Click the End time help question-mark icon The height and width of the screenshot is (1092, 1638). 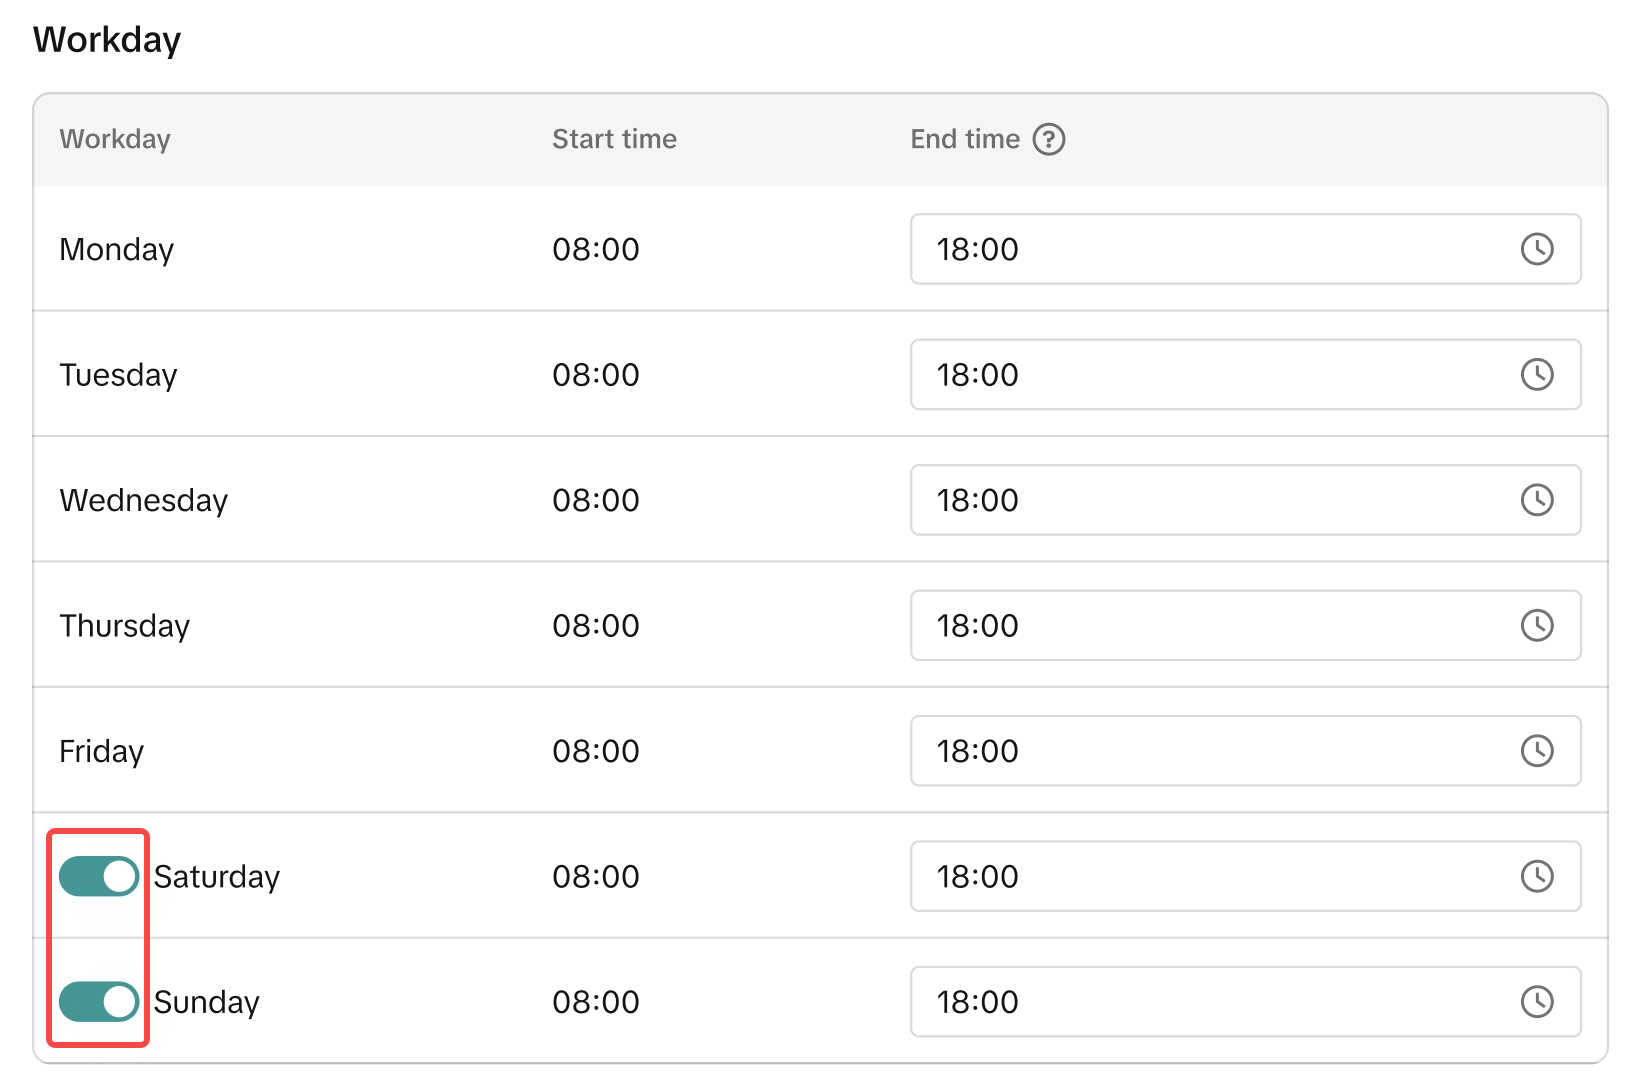(1048, 139)
